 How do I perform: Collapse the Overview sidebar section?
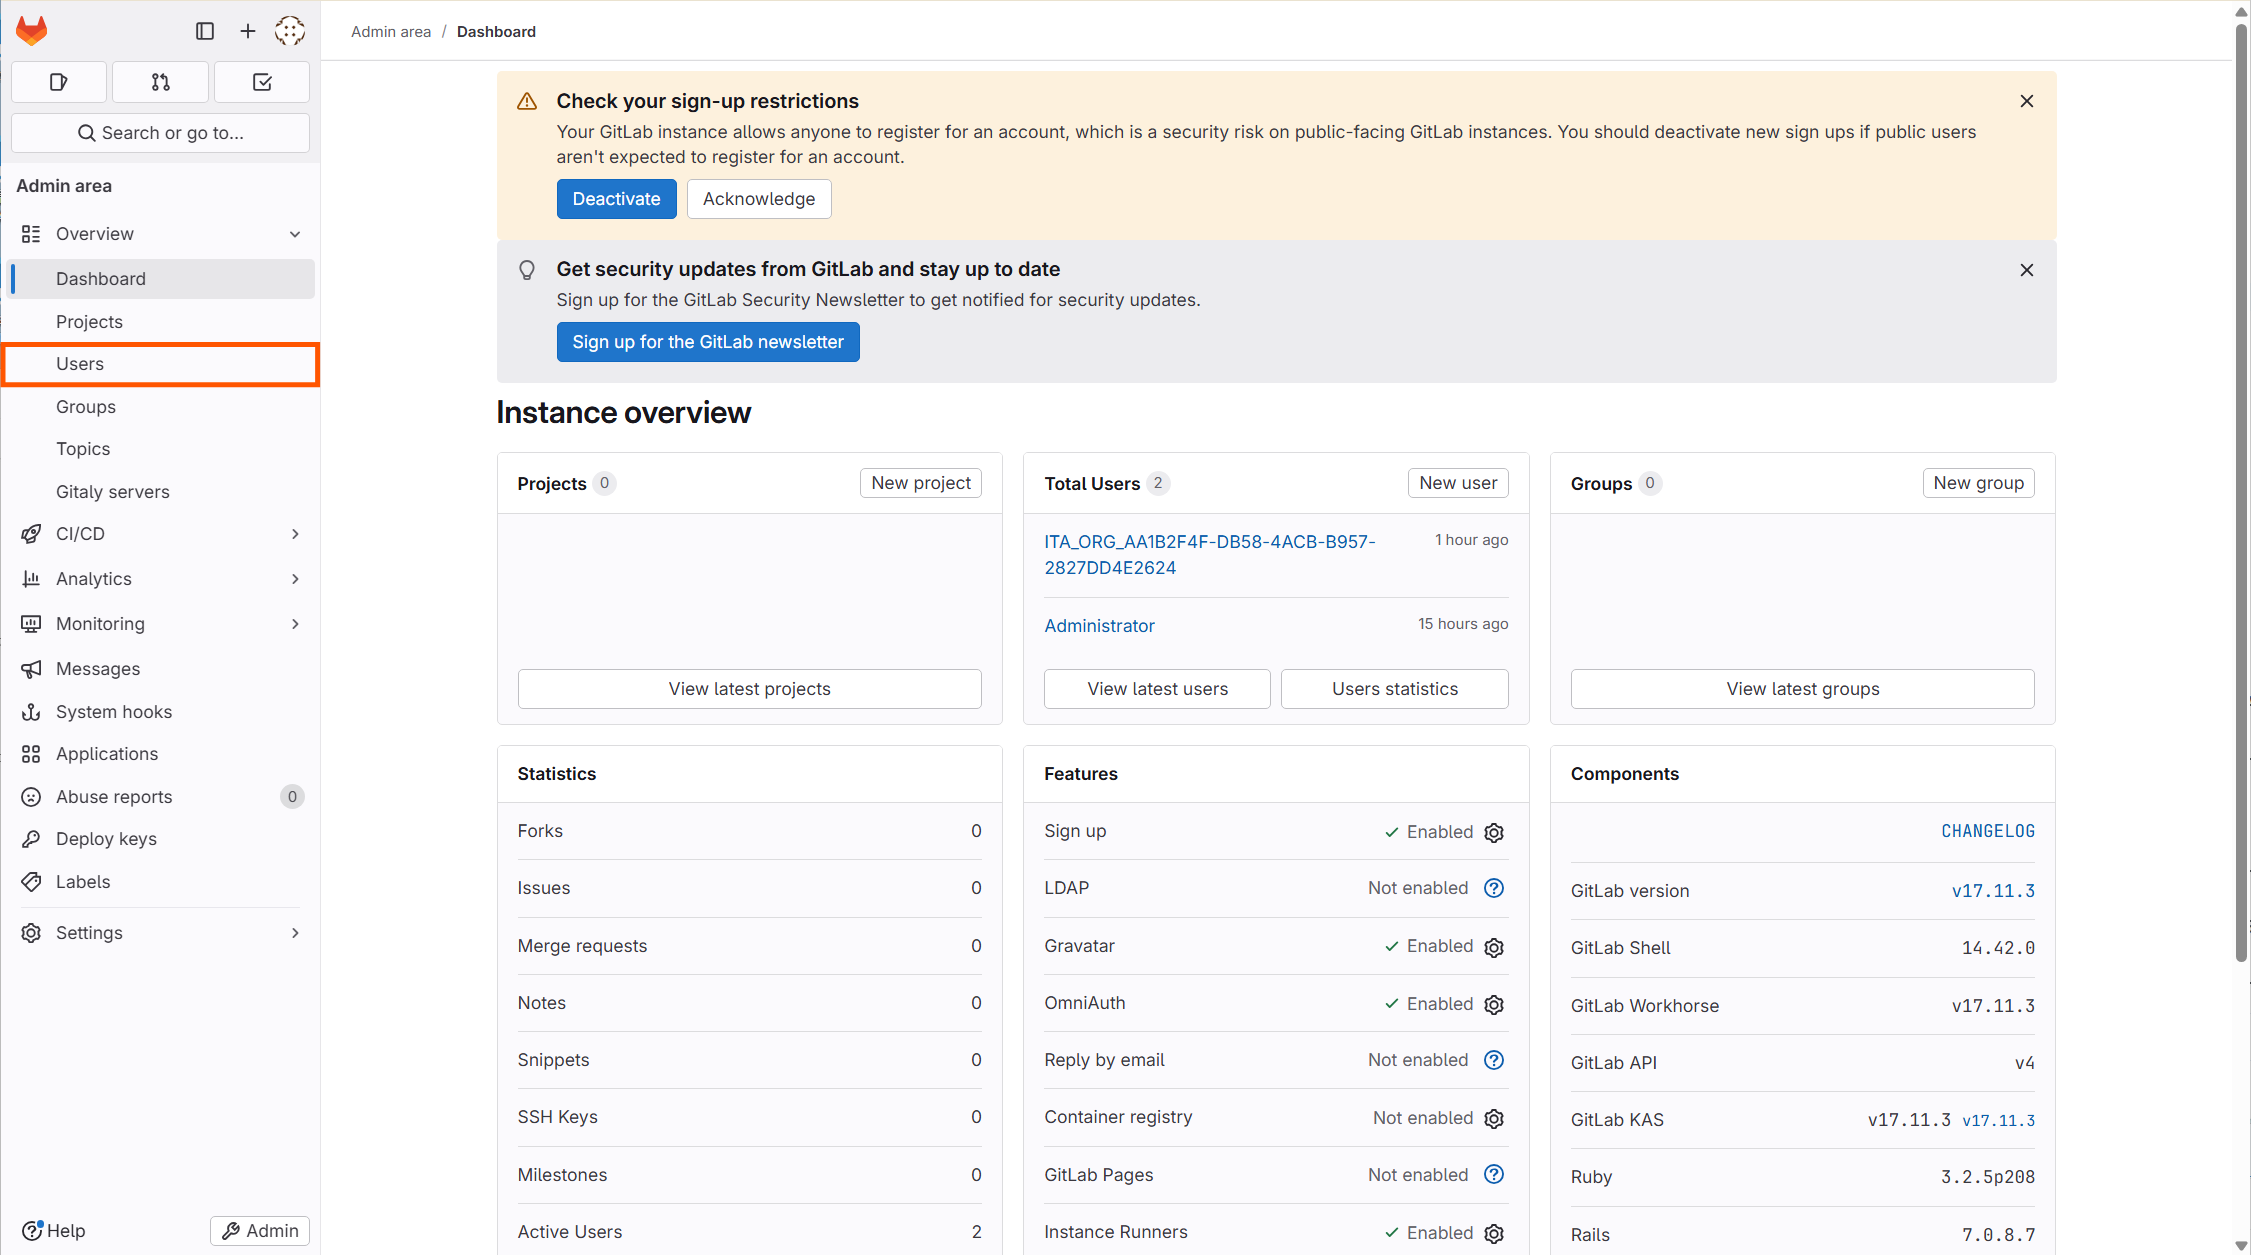295,234
